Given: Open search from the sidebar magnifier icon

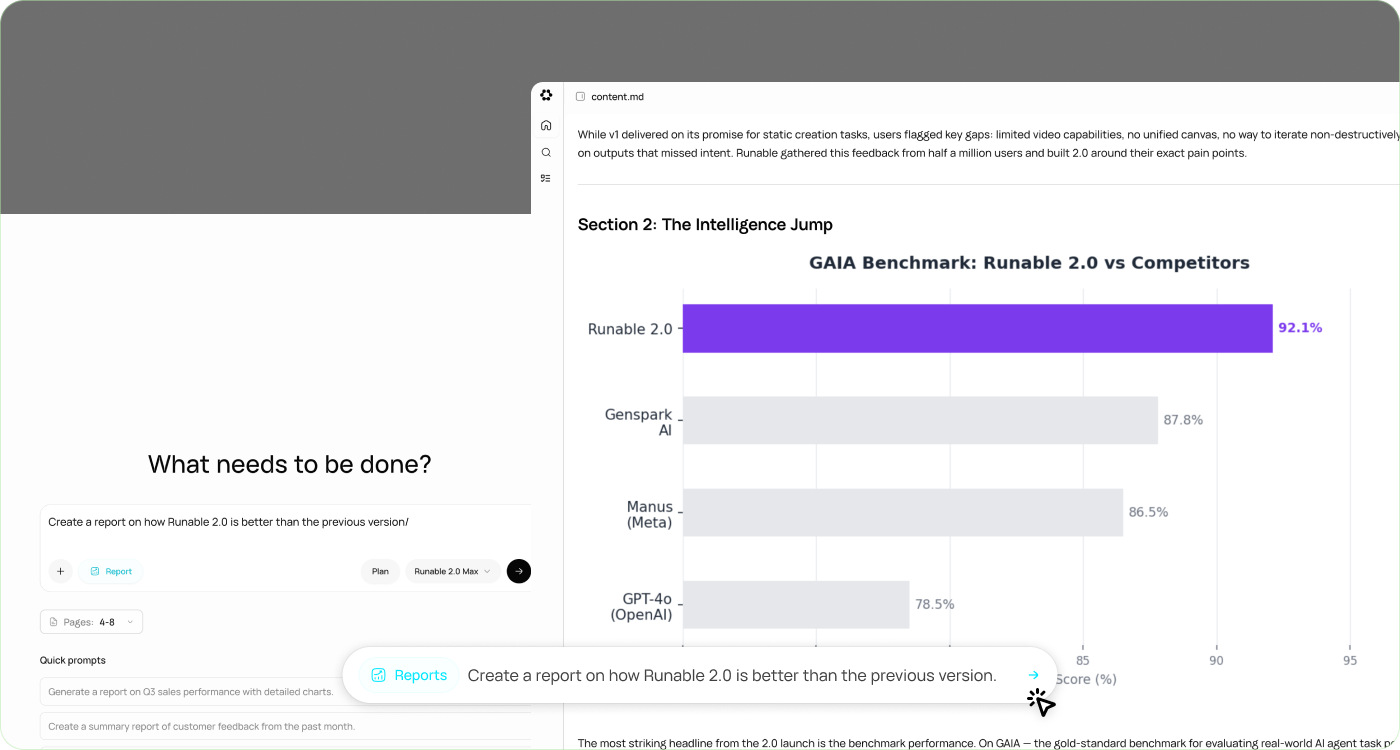Looking at the screenshot, I should tap(546, 152).
